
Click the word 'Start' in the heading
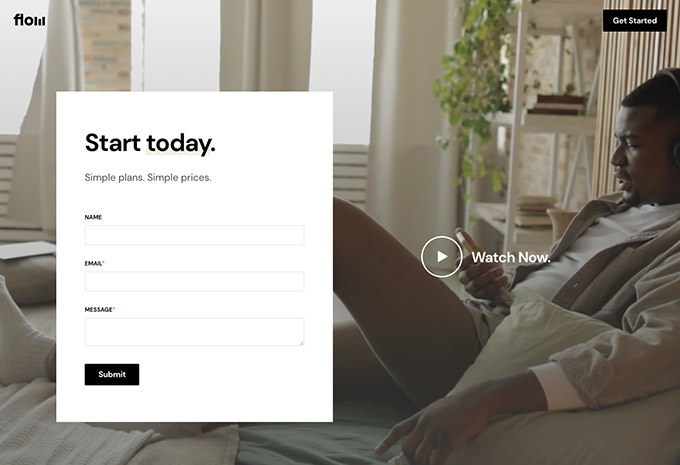pos(113,143)
